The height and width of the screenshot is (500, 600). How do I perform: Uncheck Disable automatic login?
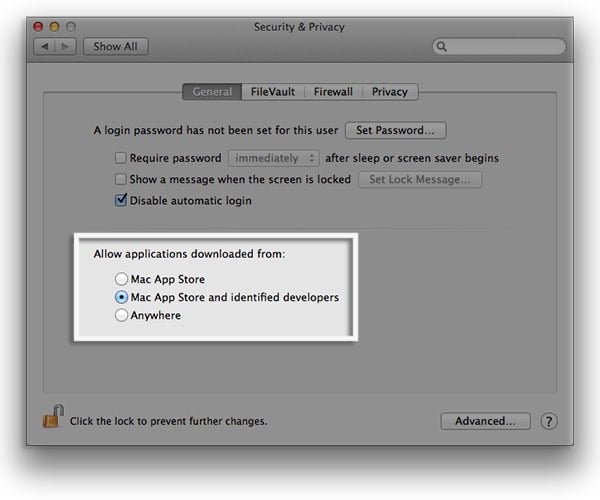pyautogui.click(x=121, y=200)
